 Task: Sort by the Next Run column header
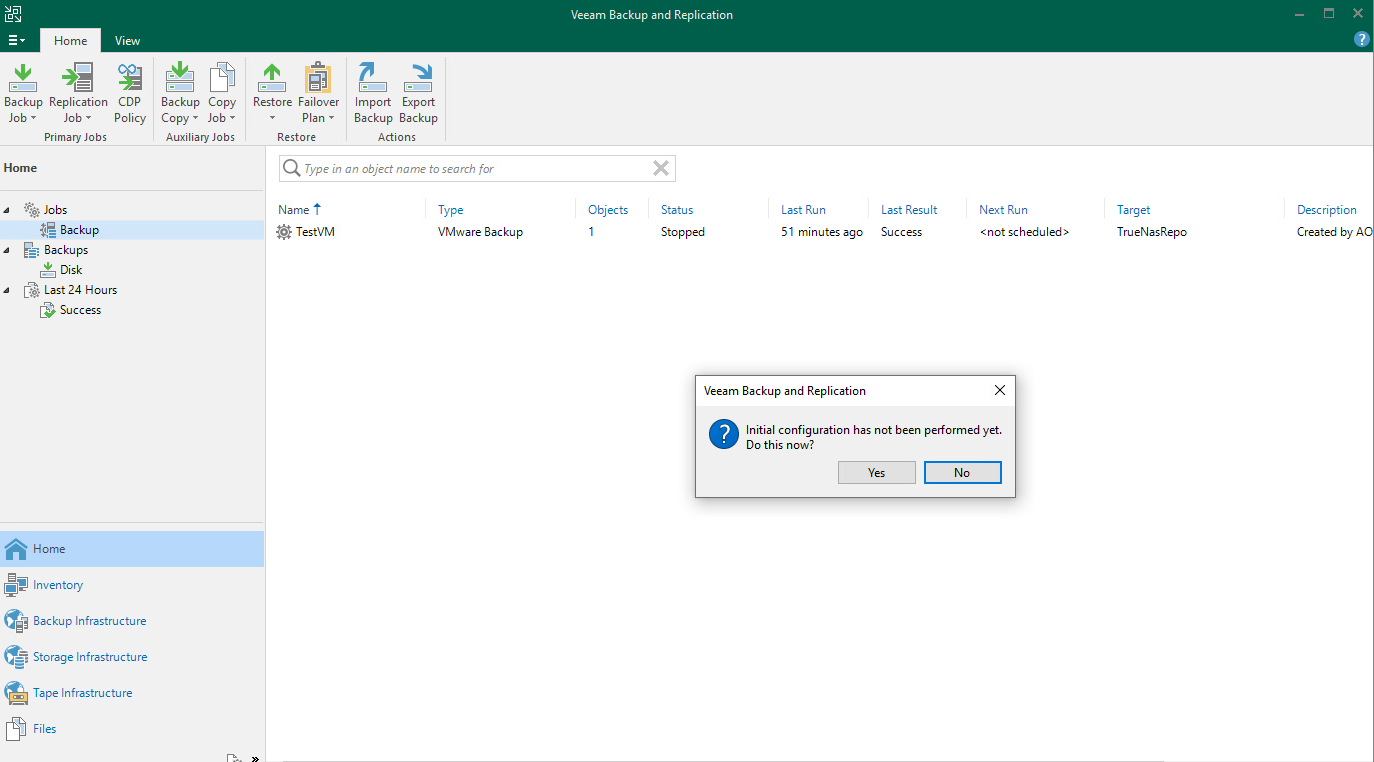1003,210
